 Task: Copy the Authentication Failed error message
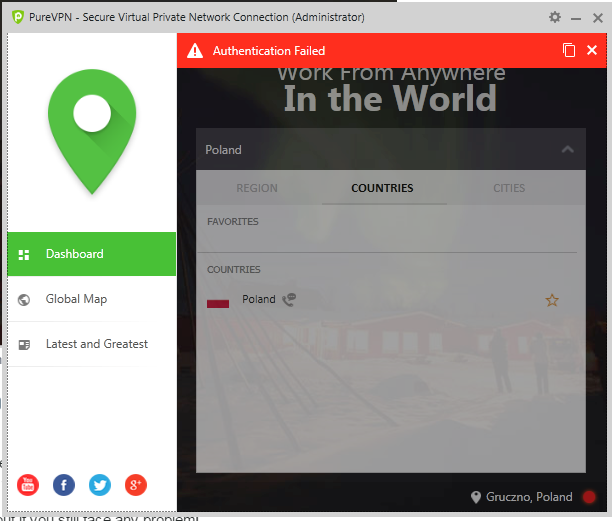[569, 50]
